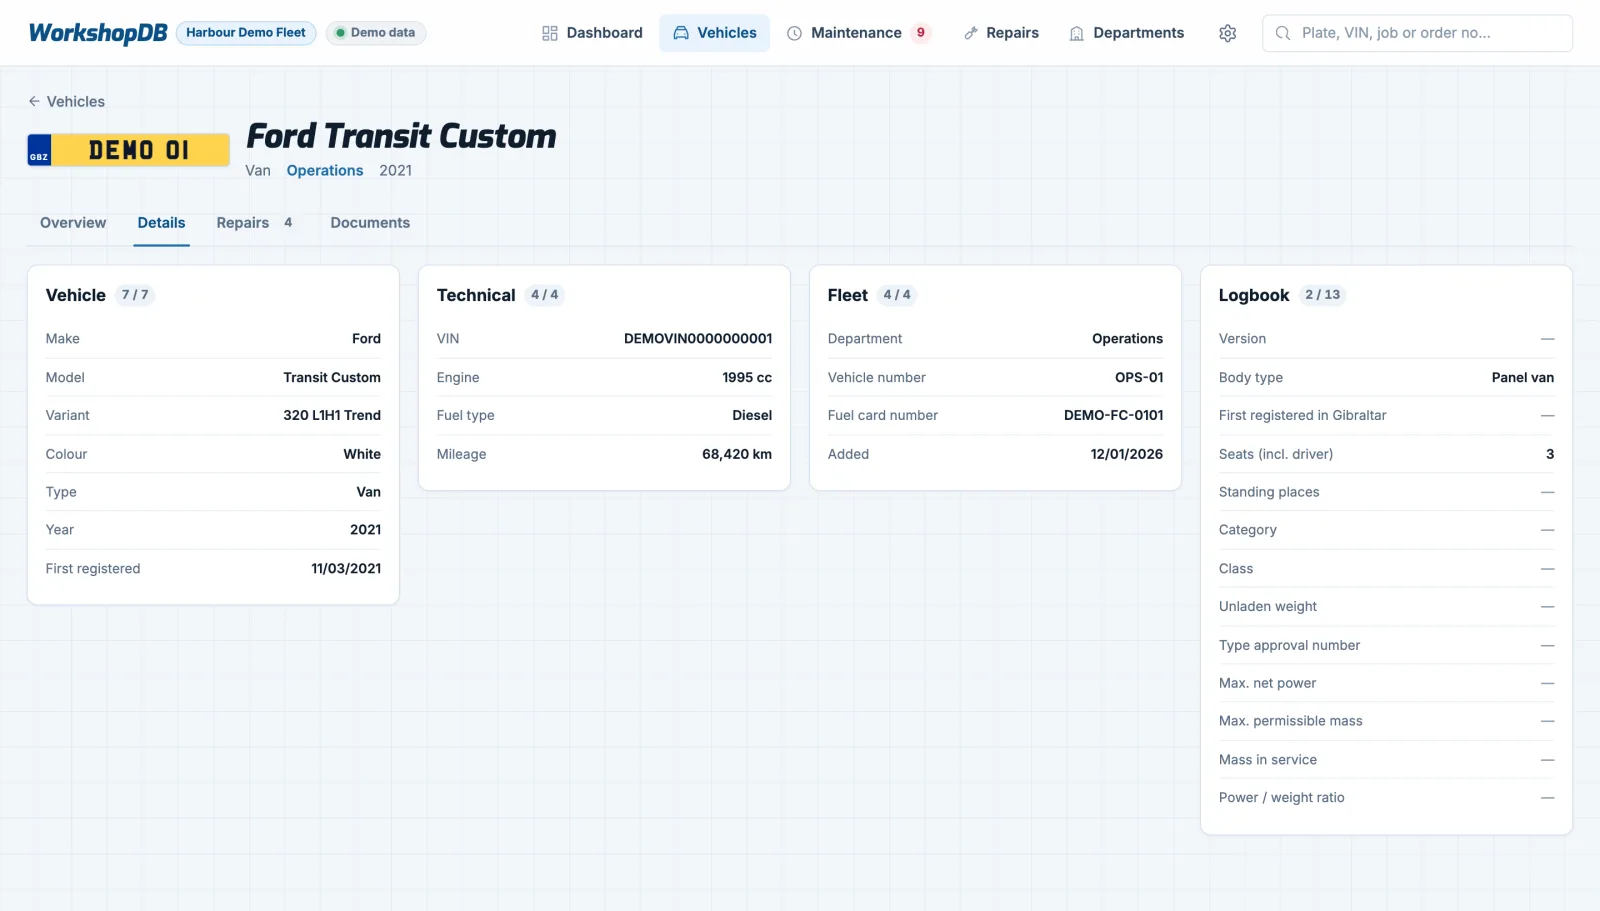Focus the plate, VIN or order search field
This screenshot has width=1600, height=911.
(1417, 33)
